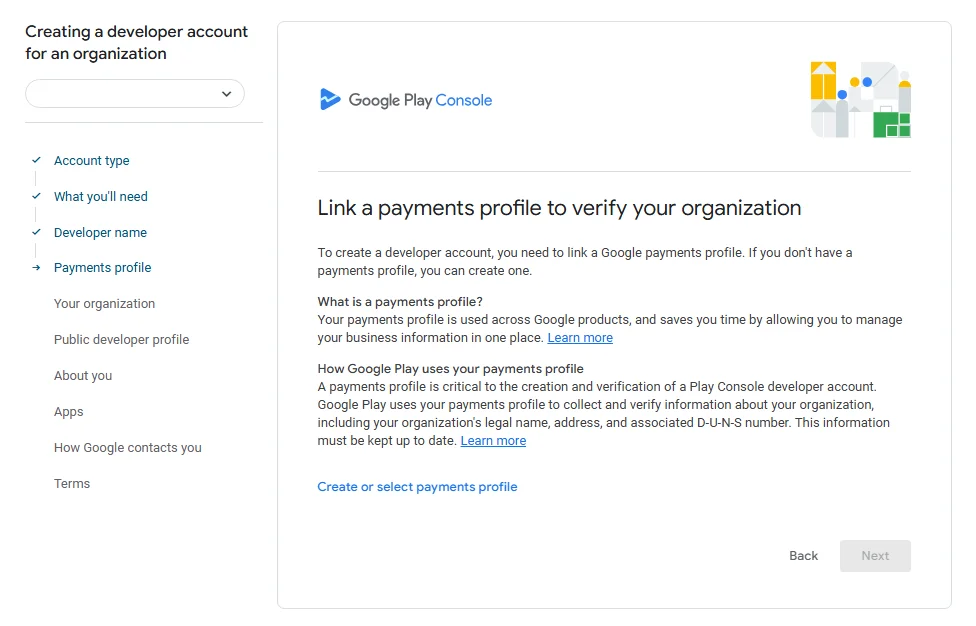Open the Your organization step
This screenshot has height=626, width=976.
click(104, 304)
